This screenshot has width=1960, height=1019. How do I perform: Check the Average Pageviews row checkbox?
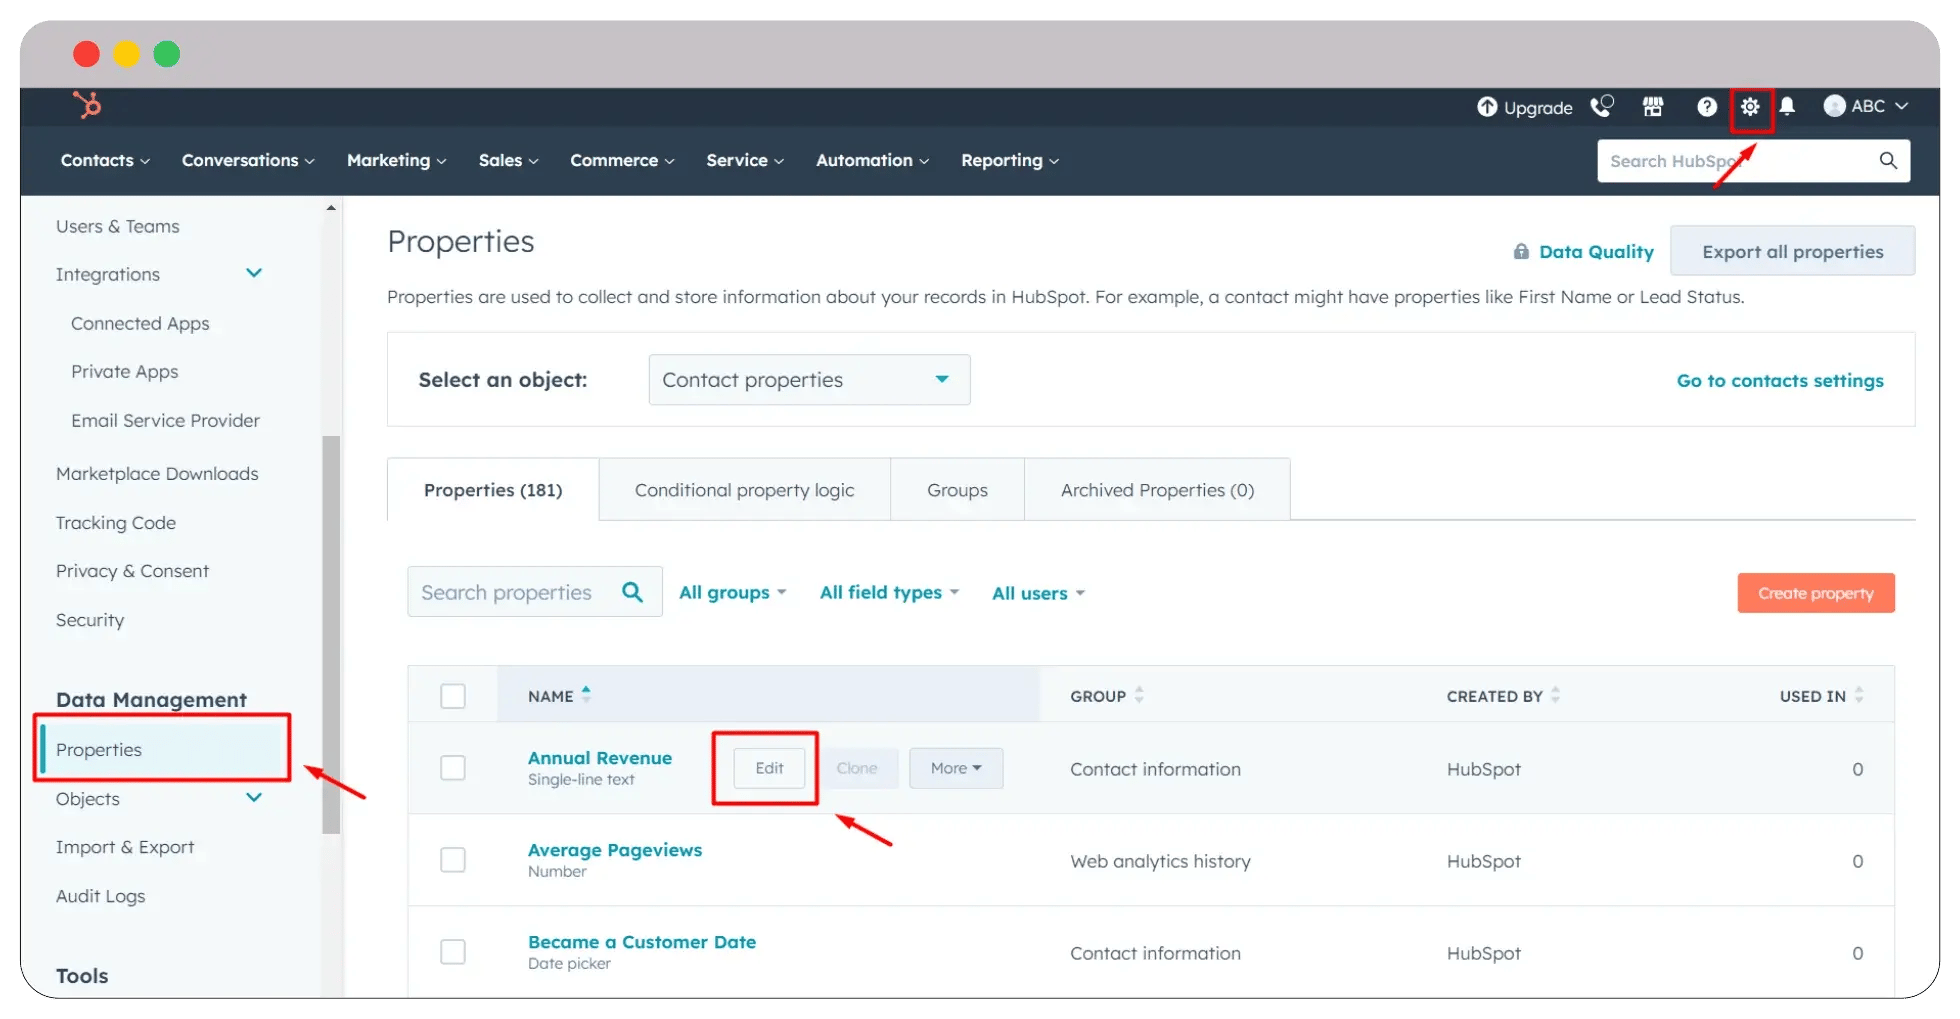tap(453, 859)
